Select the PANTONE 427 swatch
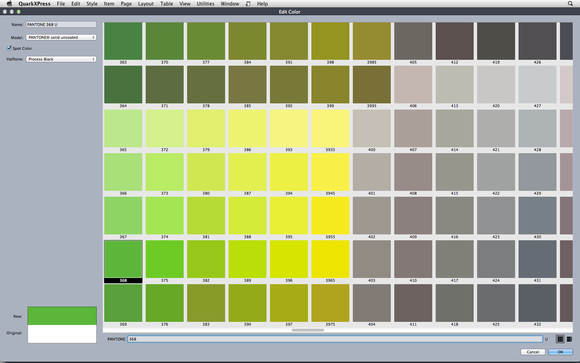This screenshot has width=580, height=363. (537, 85)
